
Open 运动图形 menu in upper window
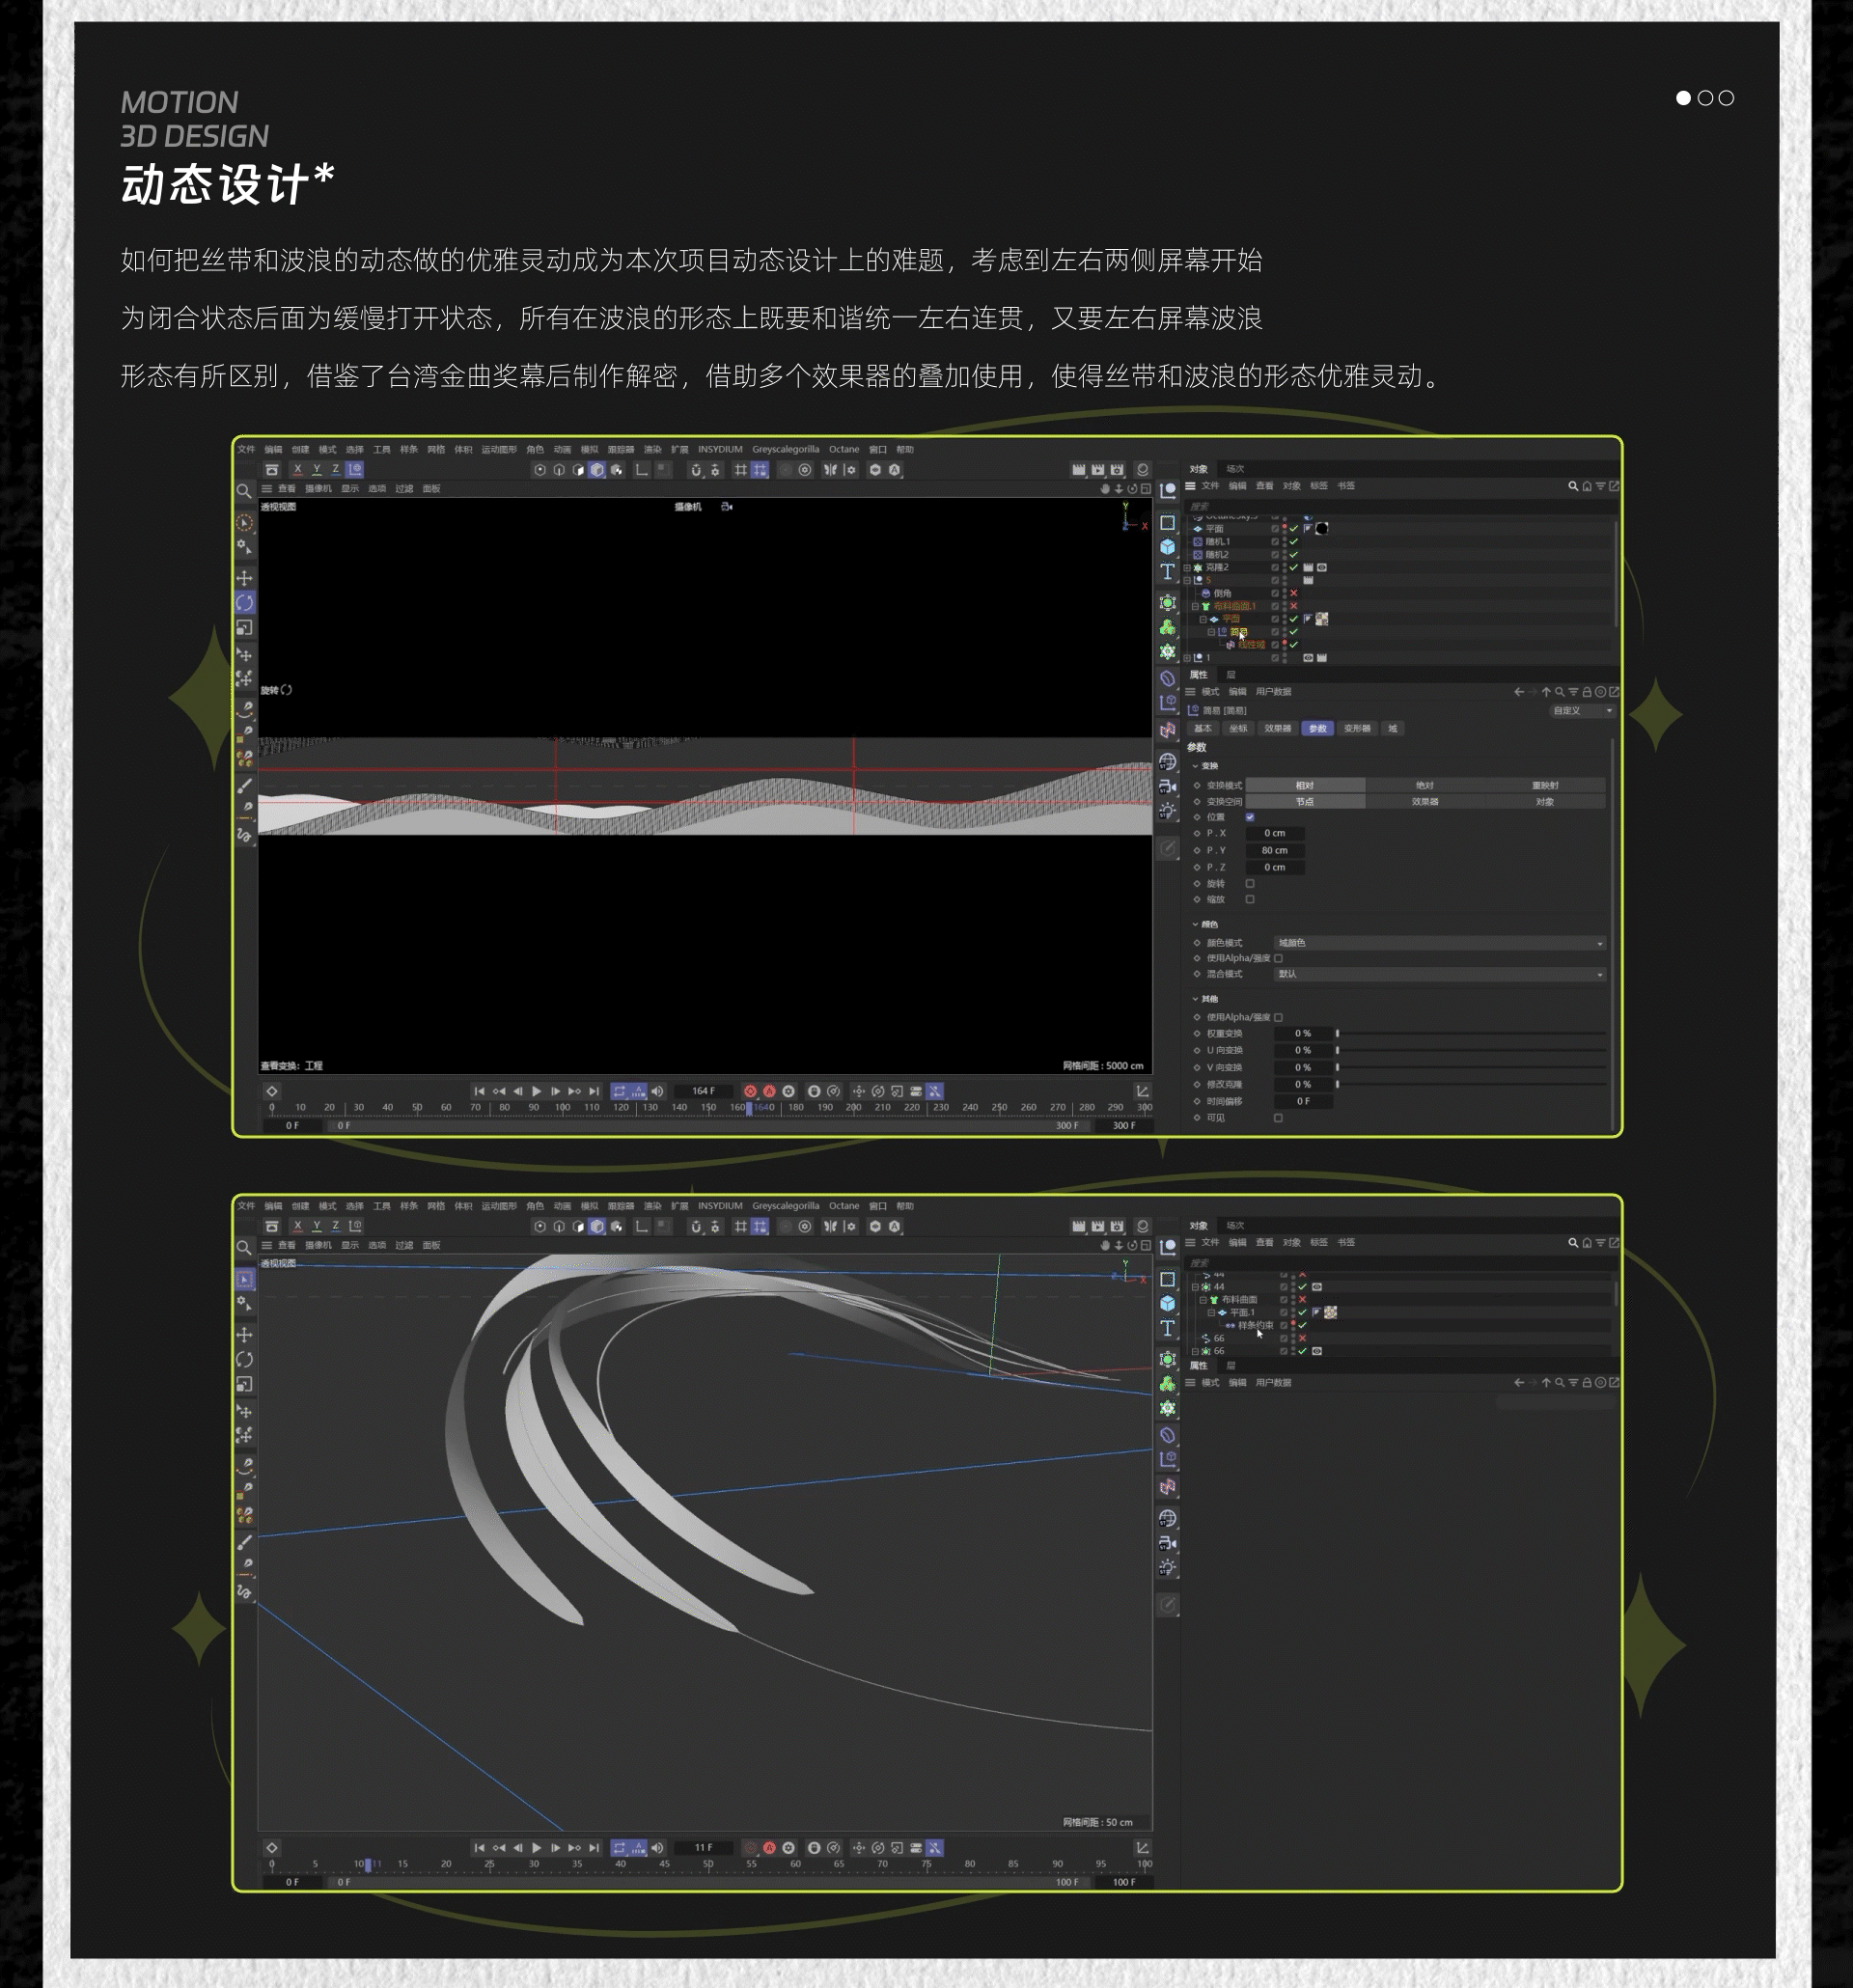click(499, 449)
